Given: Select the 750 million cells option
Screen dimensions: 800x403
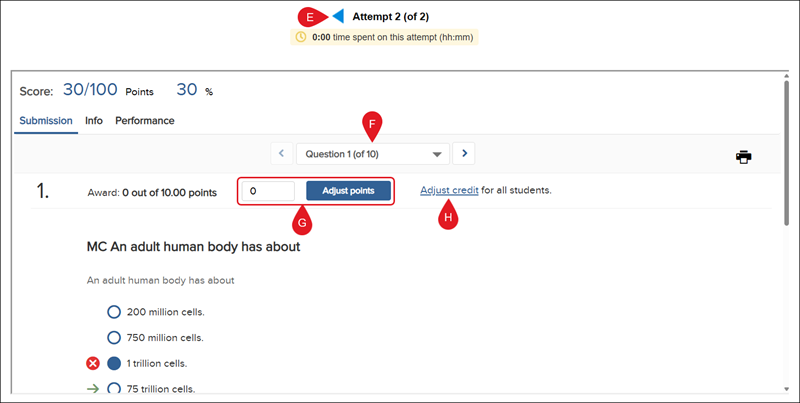Looking at the screenshot, I should pyautogui.click(x=114, y=338).
